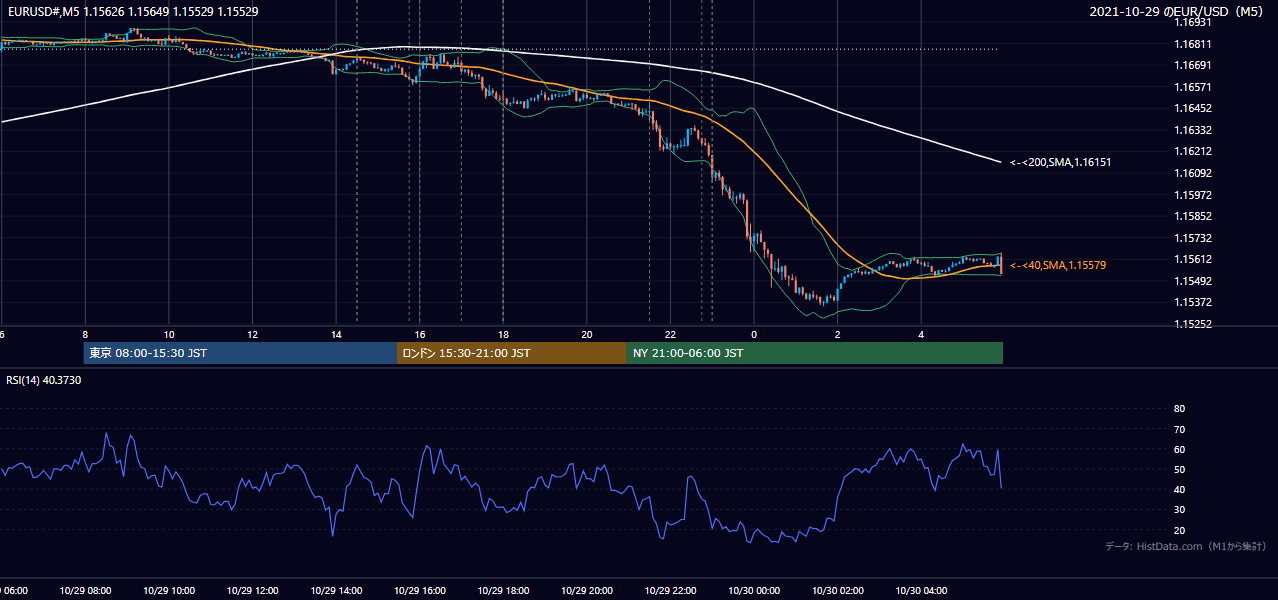Click price axis value 1.16092
Viewport: 1278px width, 600px height.
[1194, 173]
